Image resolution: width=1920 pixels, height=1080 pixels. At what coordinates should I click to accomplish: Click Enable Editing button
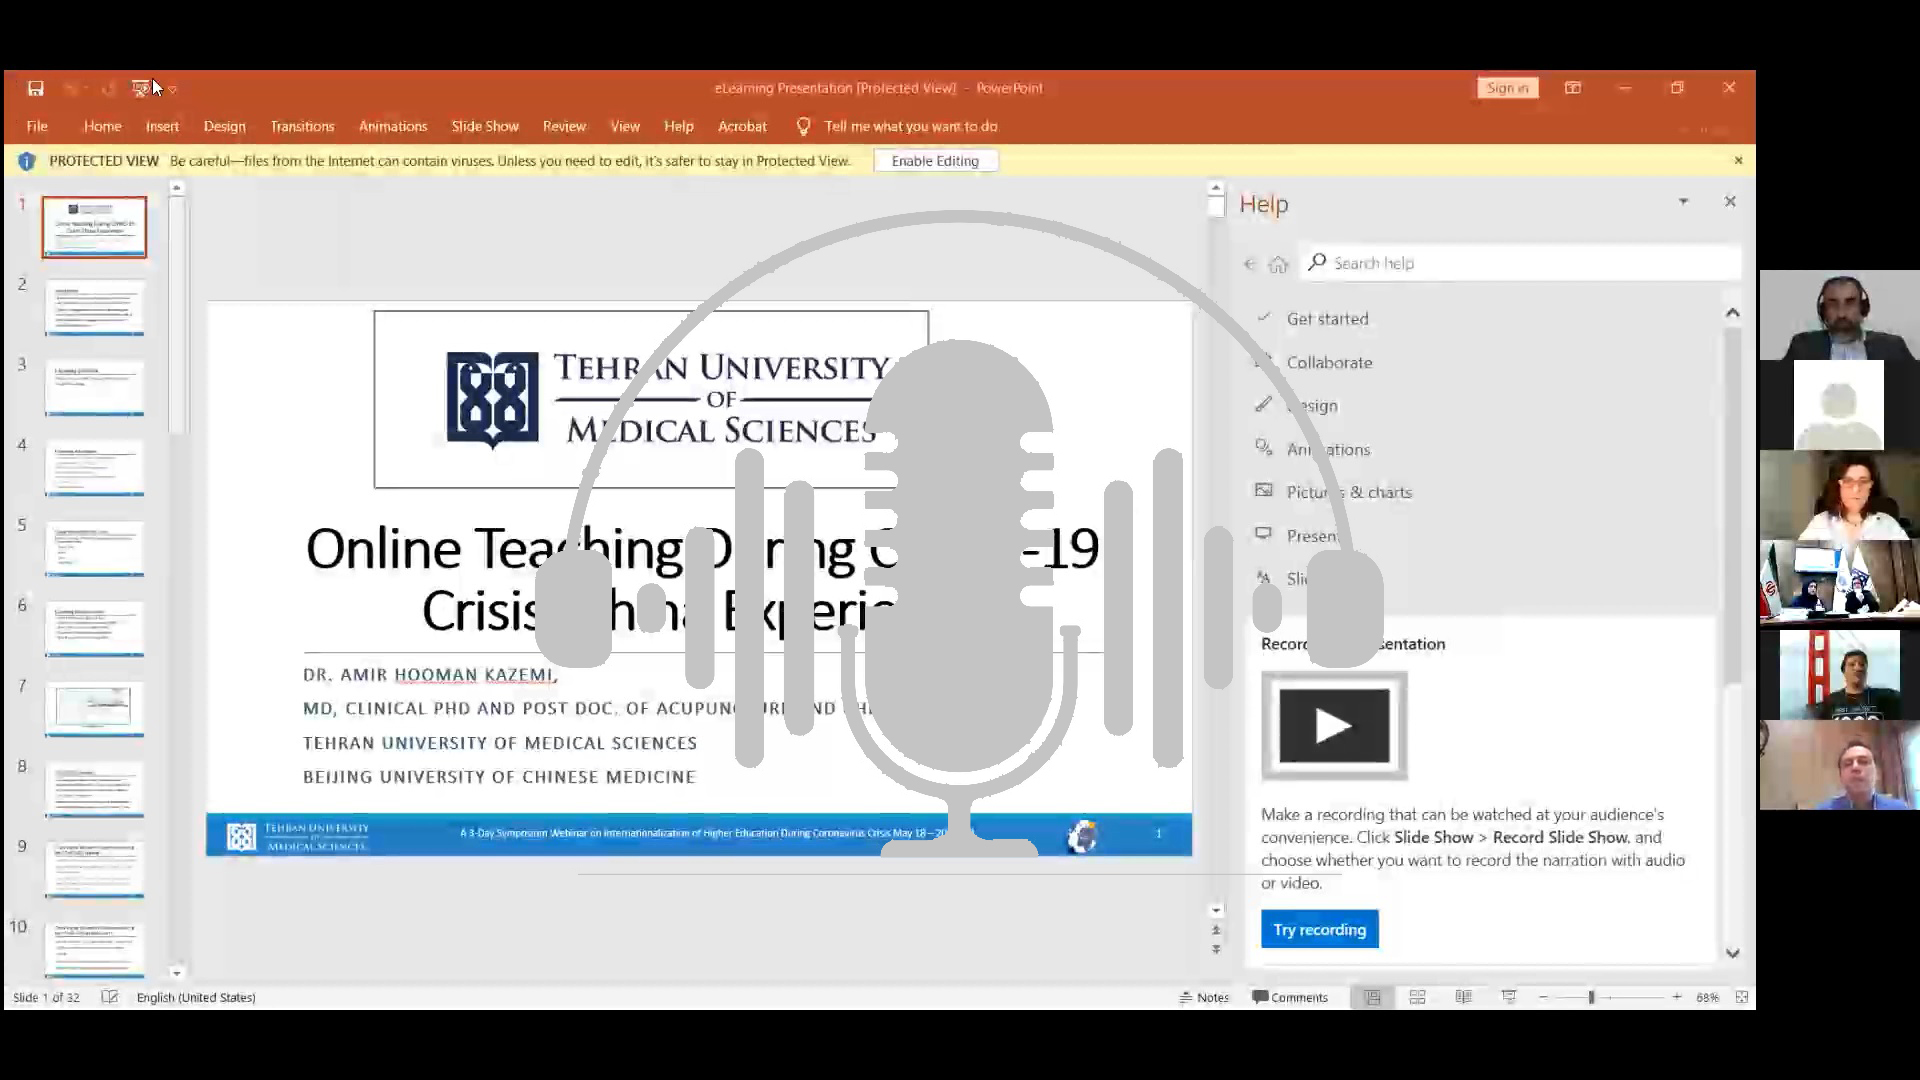click(x=934, y=161)
